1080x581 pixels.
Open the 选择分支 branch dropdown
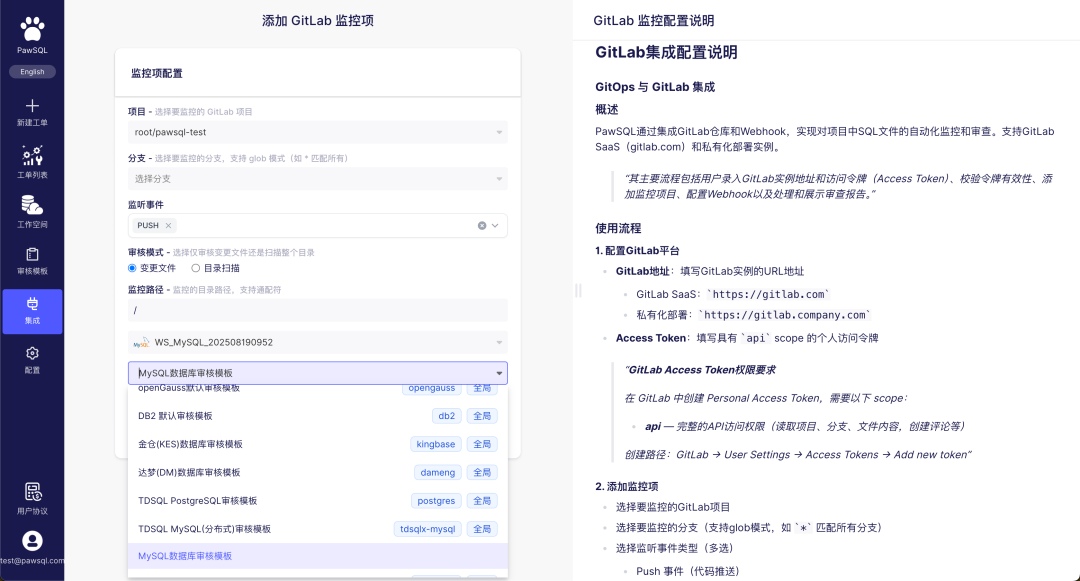(318, 179)
